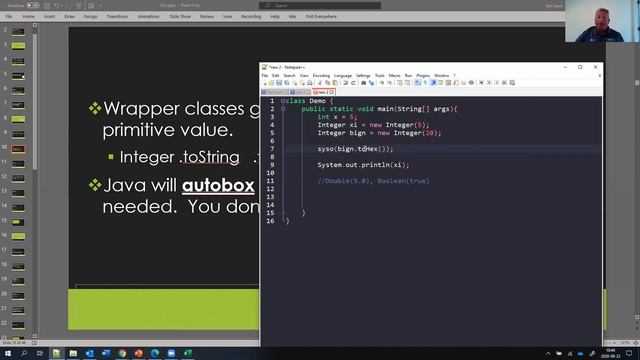This screenshot has width=640, height=360.
Task: Select slide 10 thumbnail in PowerPoint panel
Action: pyautogui.click(x=18, y=149)
